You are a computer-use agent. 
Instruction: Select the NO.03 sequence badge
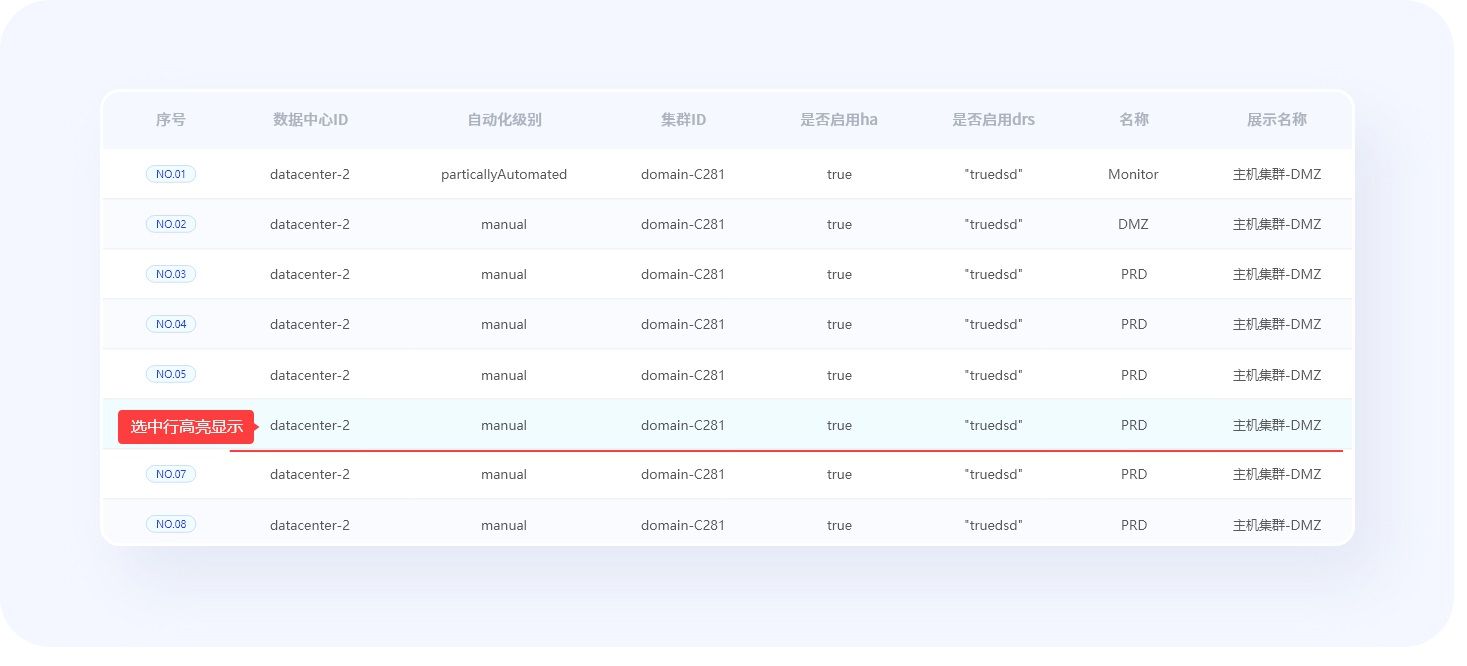click(x=171, y=274)
